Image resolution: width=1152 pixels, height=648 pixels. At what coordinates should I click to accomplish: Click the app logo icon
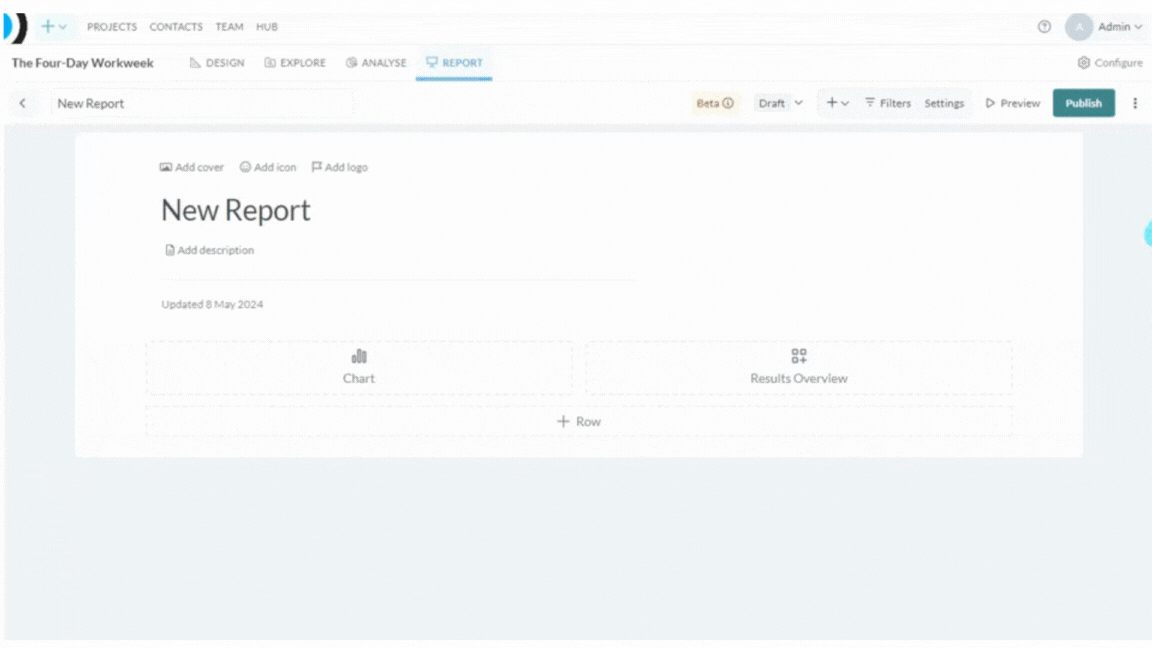(x=15, y=27)
